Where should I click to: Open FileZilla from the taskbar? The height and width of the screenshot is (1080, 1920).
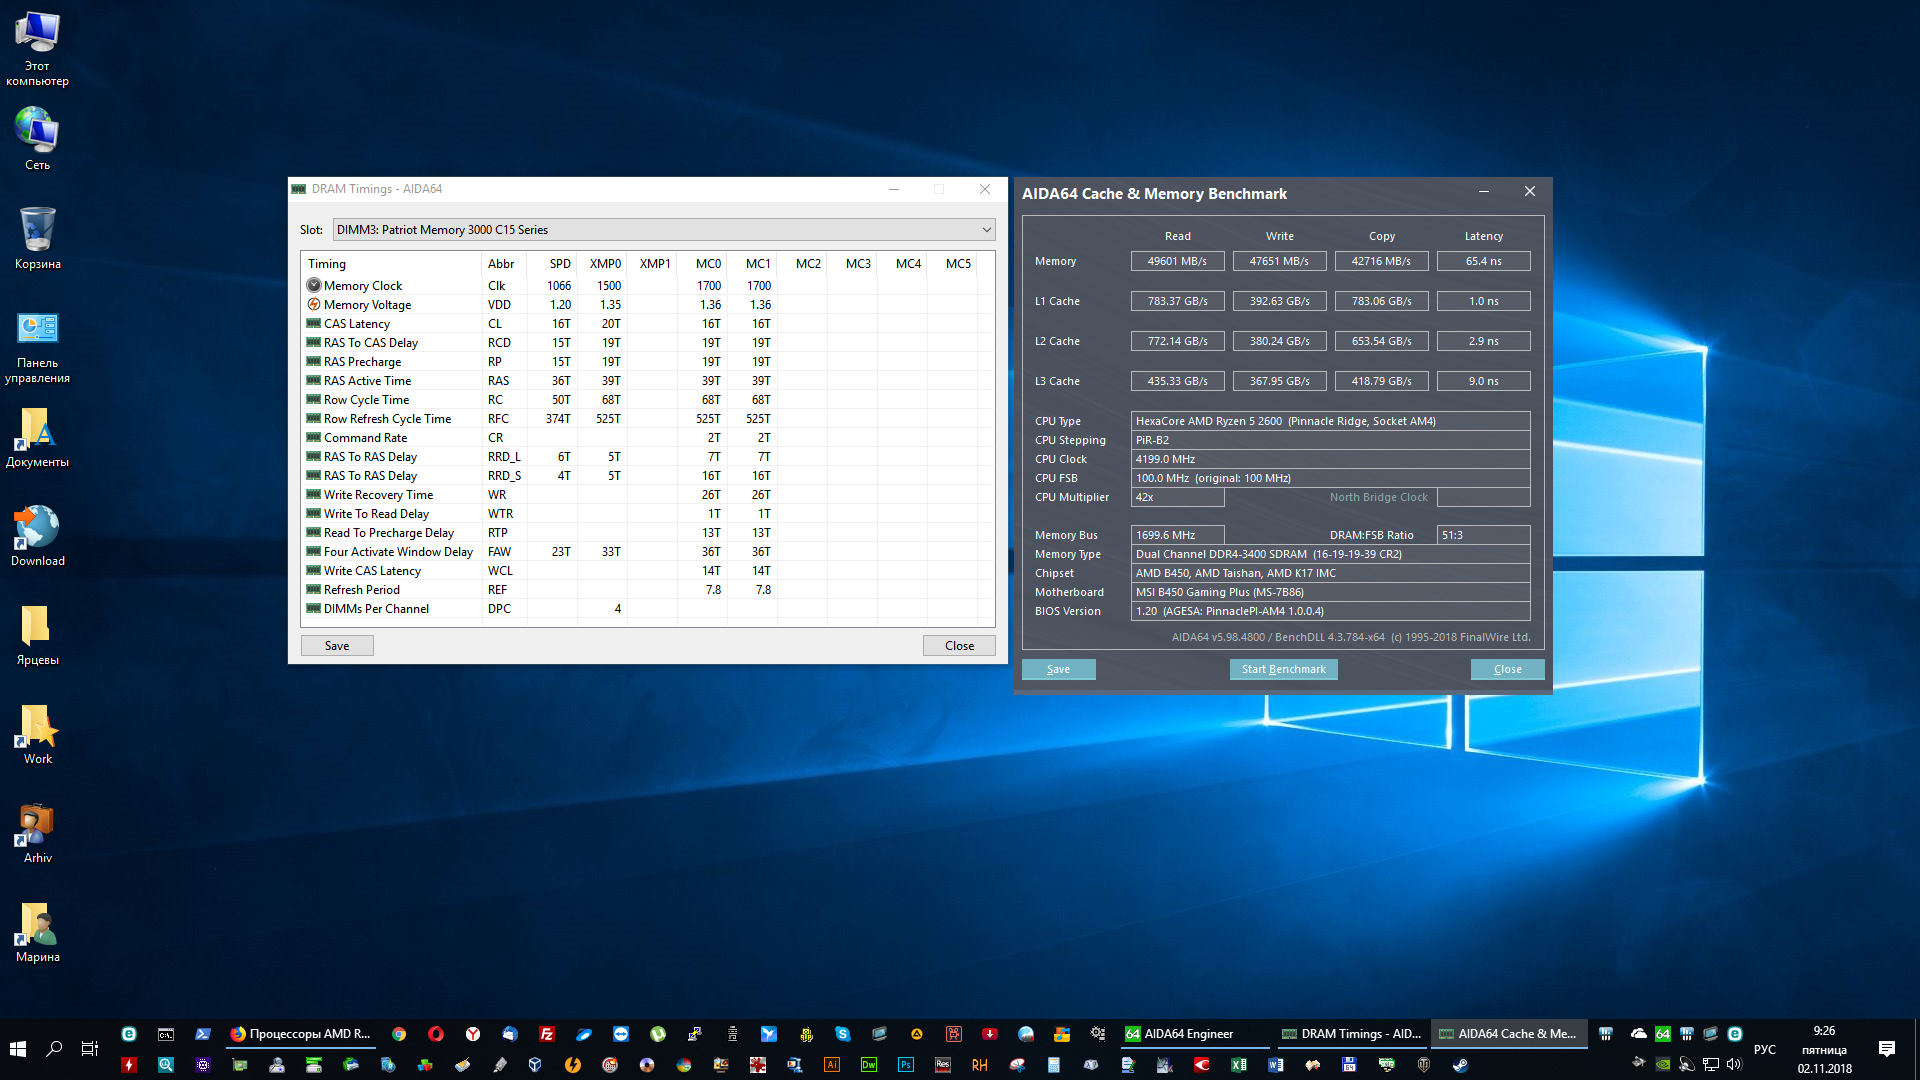[546, 1034]
